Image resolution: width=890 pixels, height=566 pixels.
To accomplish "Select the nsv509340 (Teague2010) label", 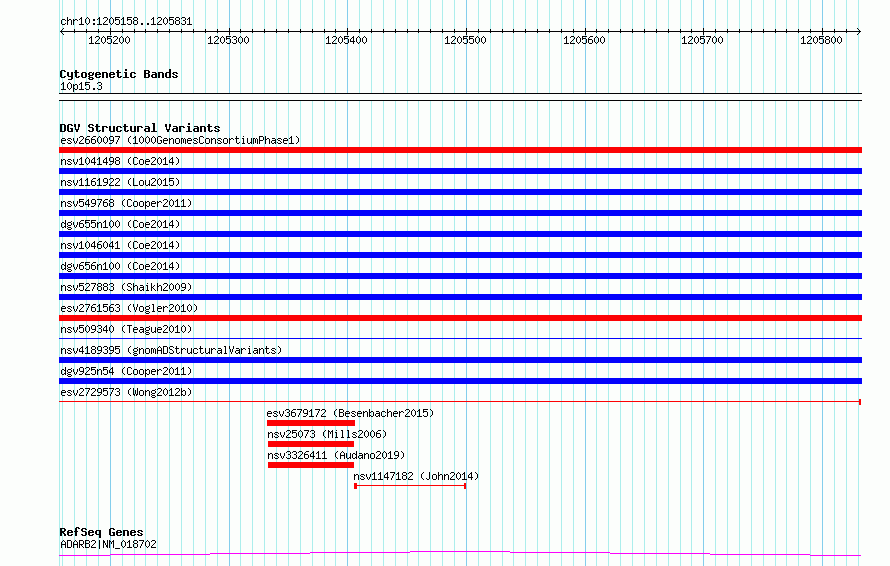I will click(x=126, y=329).
